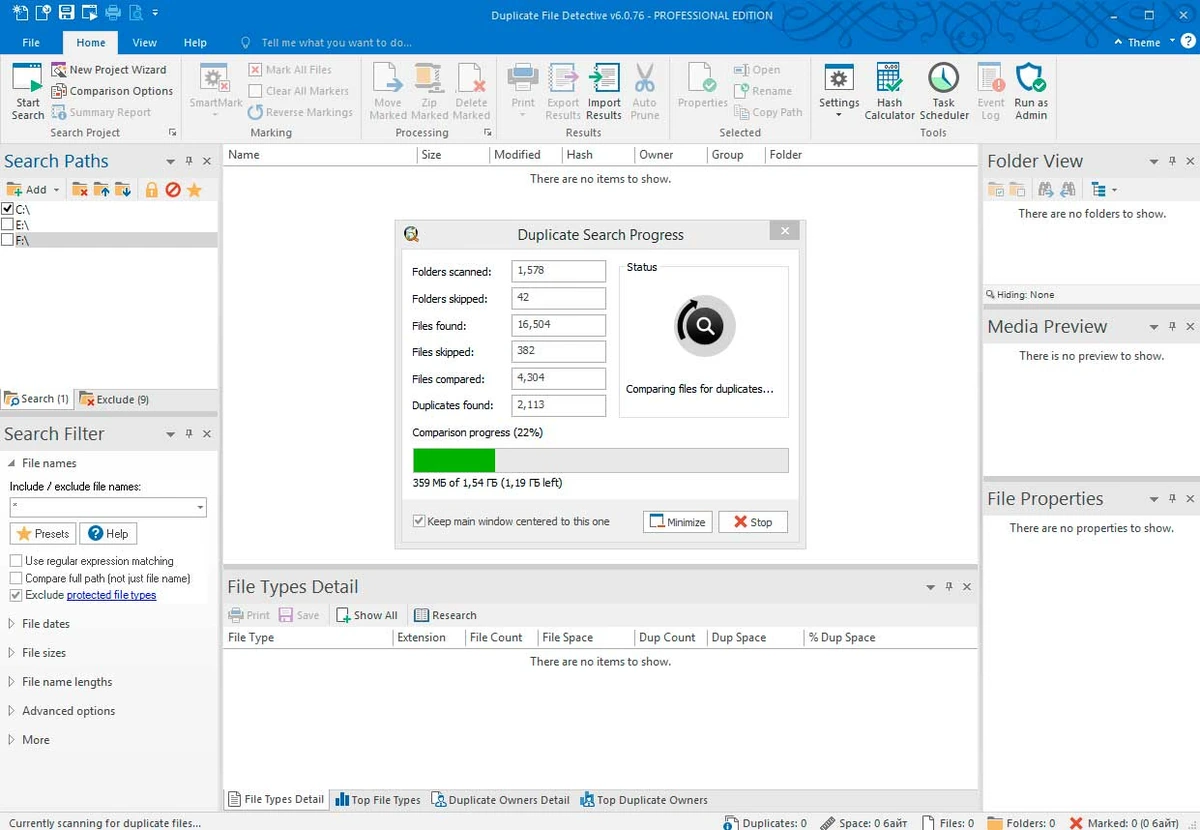Switch to the View ribbon tab
The height and width of the screenshot is (830, 1200).
(145, 43)
